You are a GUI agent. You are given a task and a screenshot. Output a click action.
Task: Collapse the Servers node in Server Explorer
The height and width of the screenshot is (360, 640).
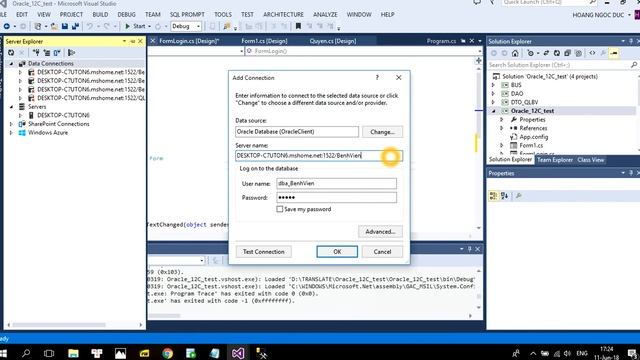point(11,107)
